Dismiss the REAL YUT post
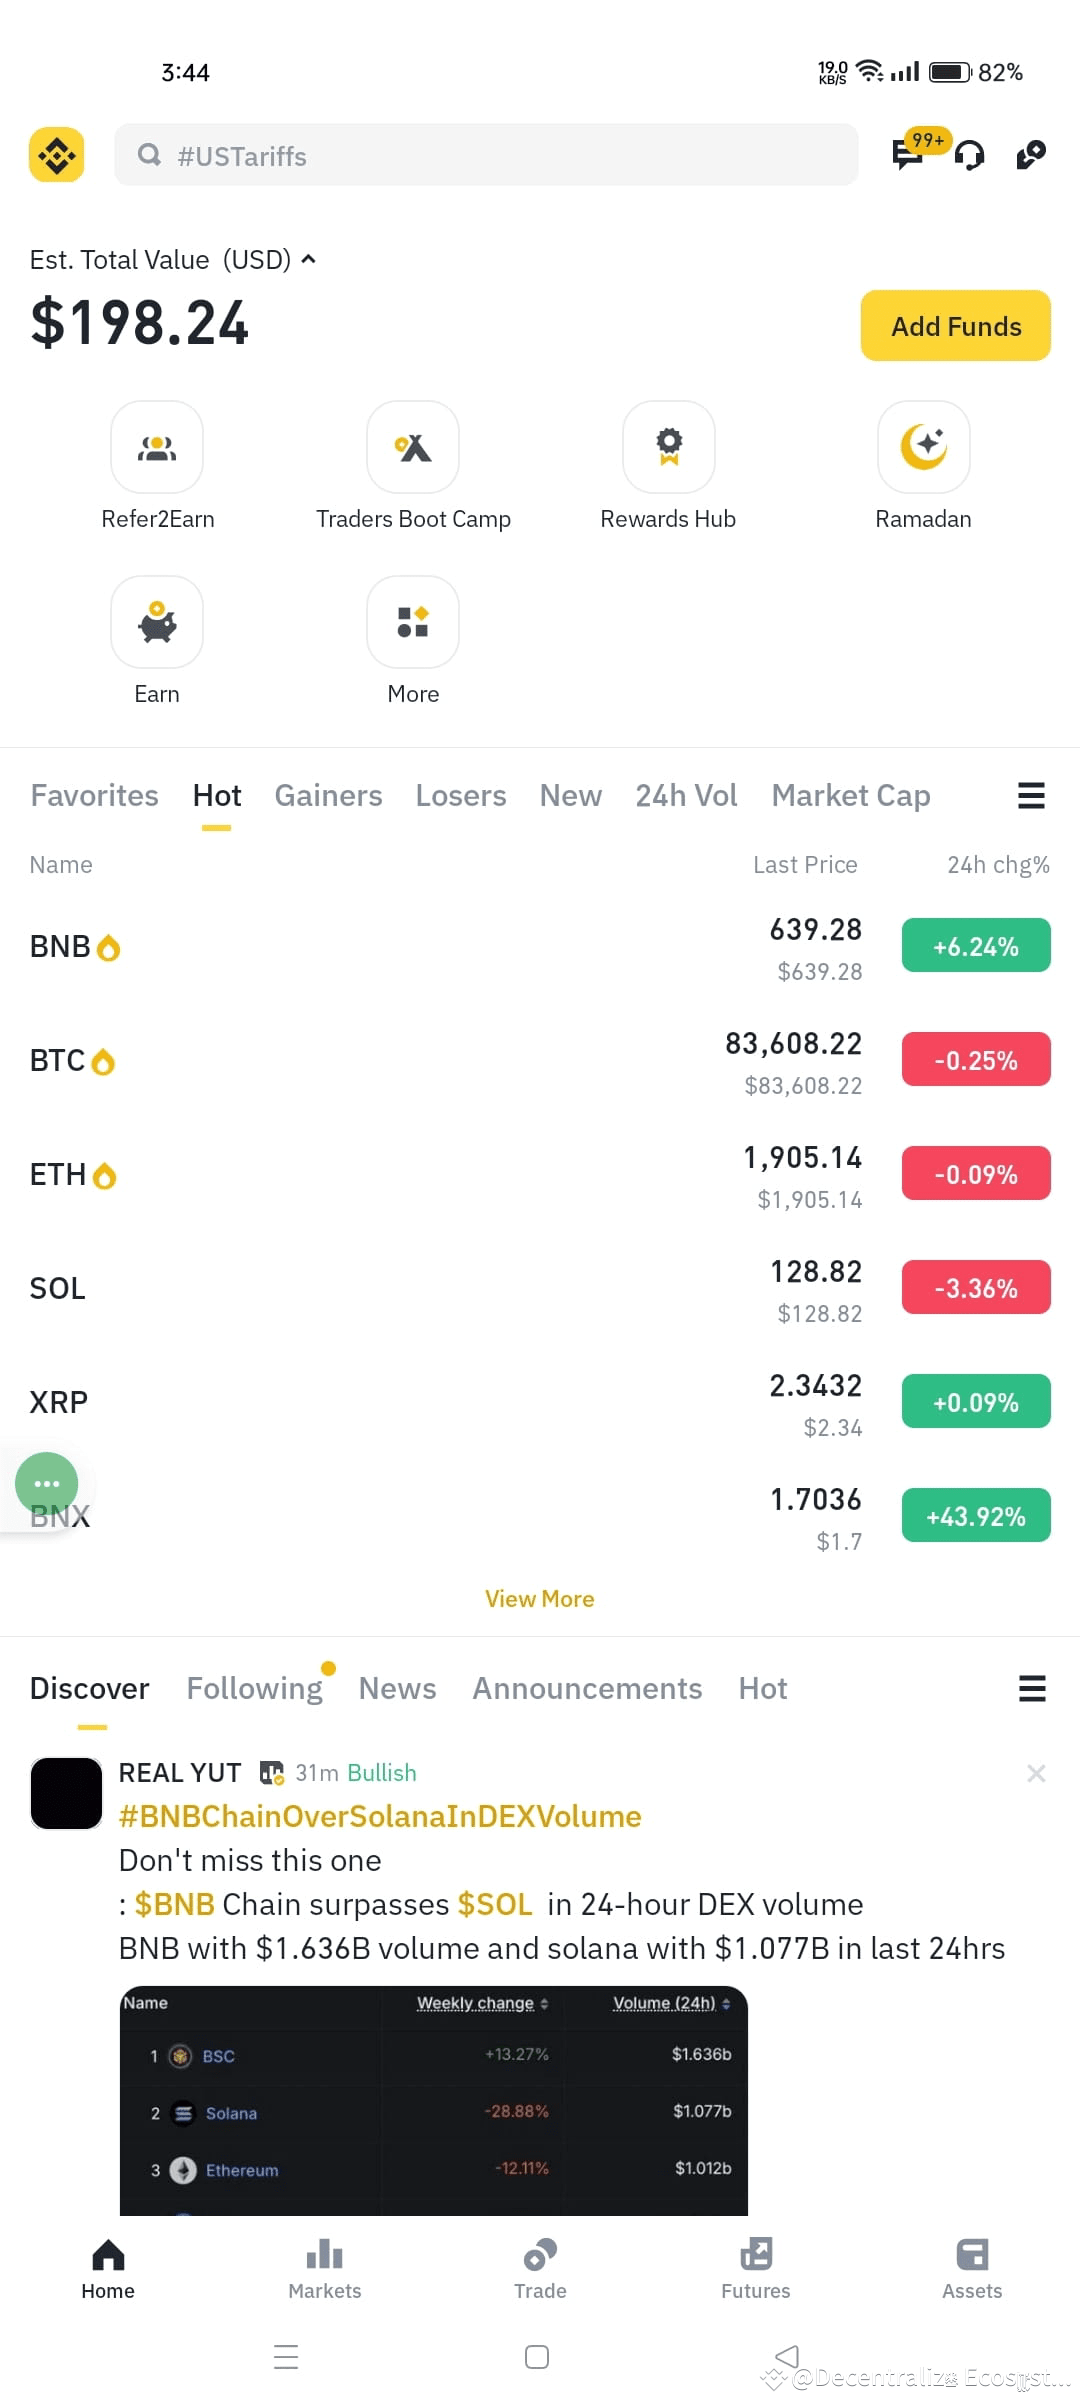 tap(1036, 1773)
